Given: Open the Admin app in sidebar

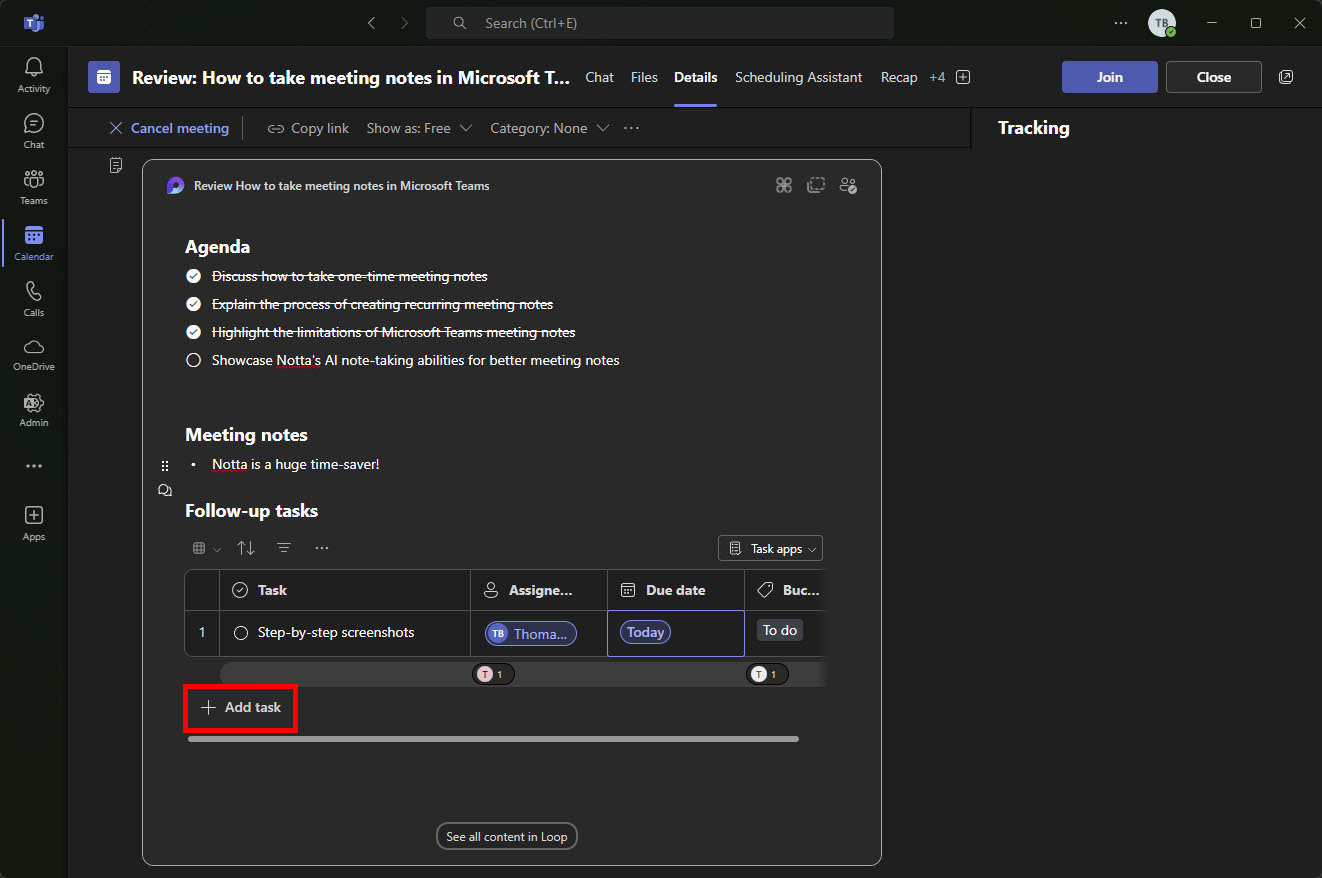Looking at the screenshot, I should pos(34,410).
